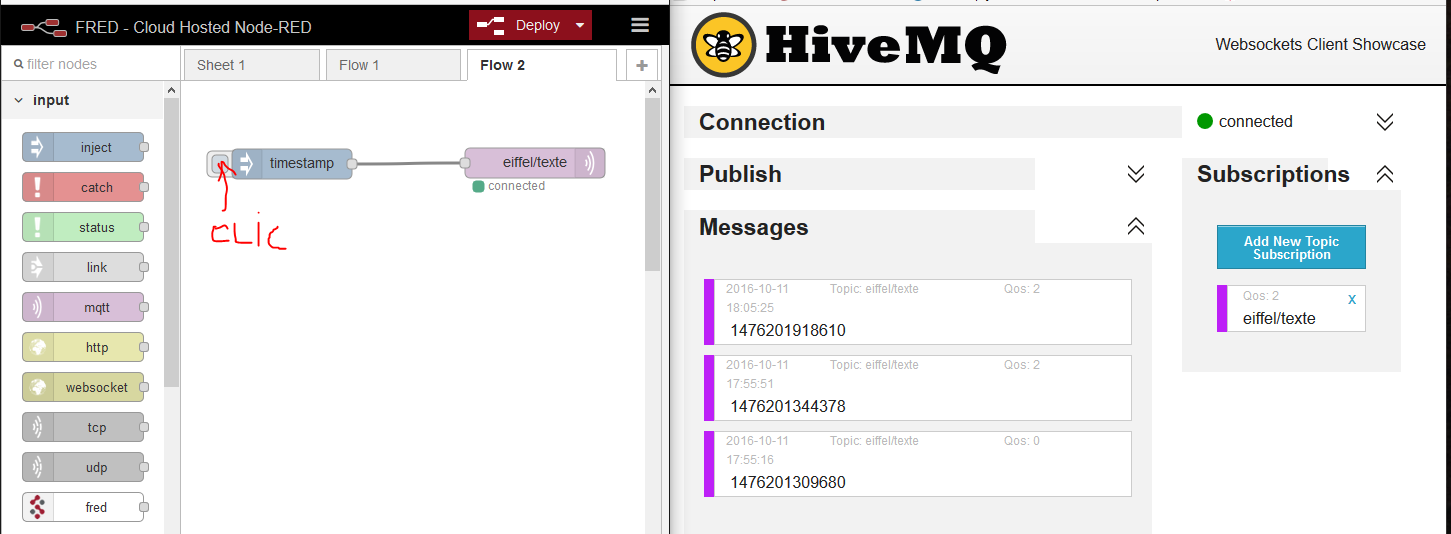This screenshot has height=534, width=1451.
Task: Click the wire between timestamp and eiffel/texte
Action: 409,164
